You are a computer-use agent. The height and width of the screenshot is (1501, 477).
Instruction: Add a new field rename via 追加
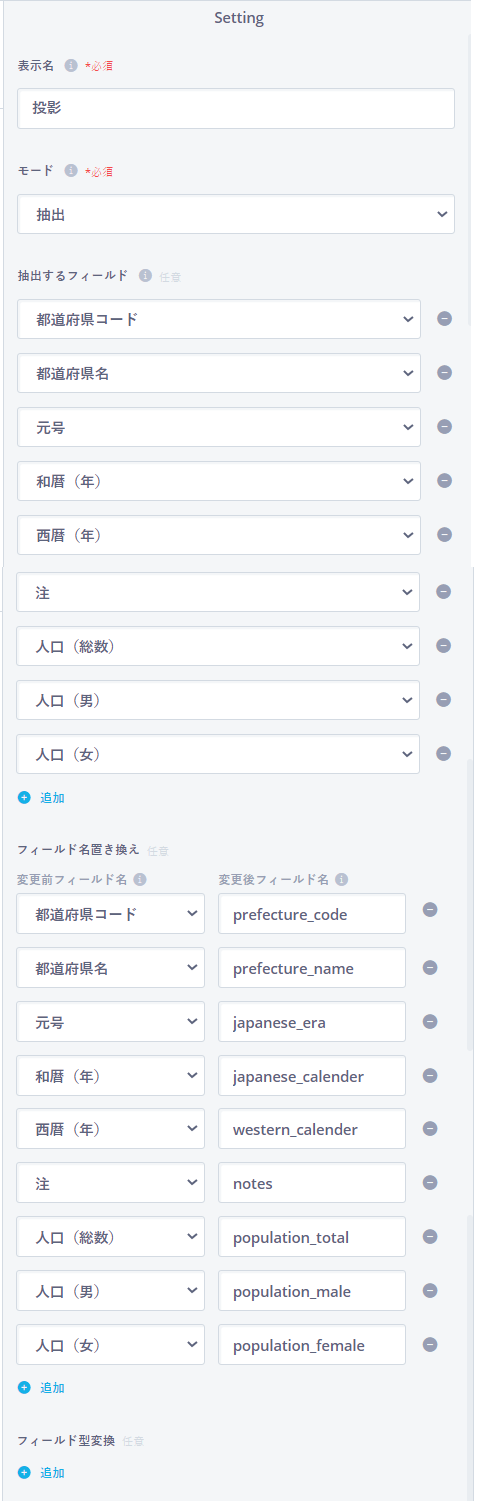[41, 1388]
